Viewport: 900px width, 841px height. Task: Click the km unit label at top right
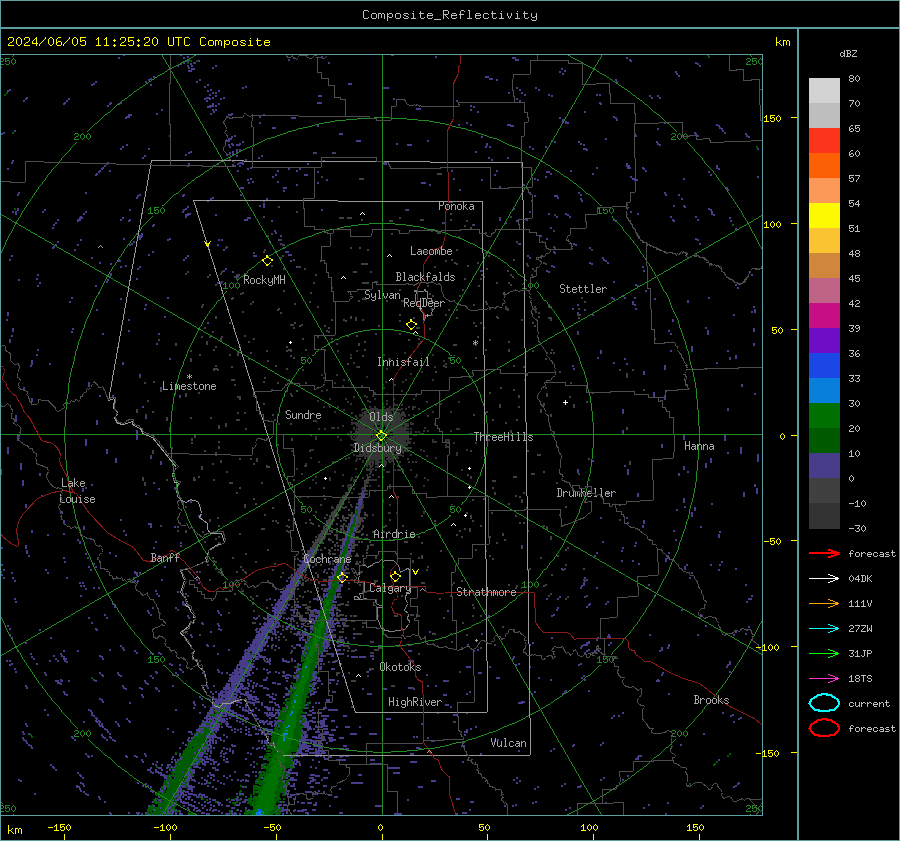782,42
